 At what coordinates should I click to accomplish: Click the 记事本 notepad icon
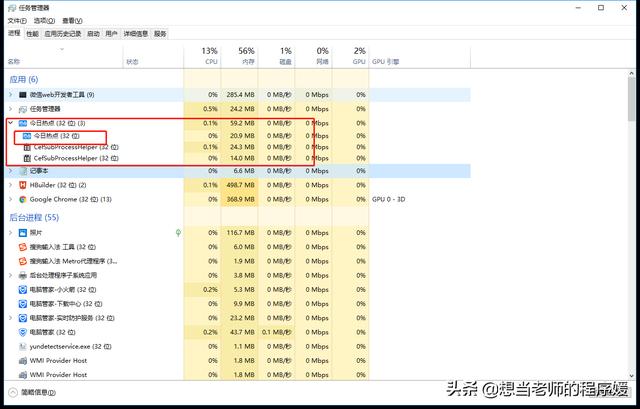tap(23, 171)
